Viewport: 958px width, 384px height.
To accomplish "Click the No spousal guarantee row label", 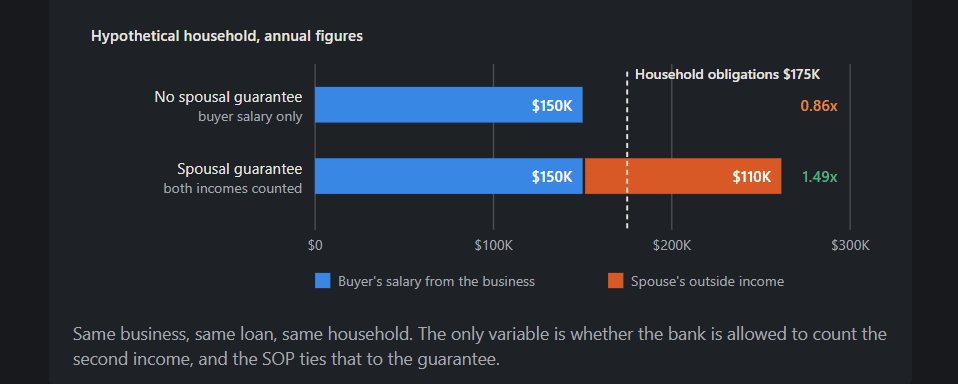I will [228, 97].
